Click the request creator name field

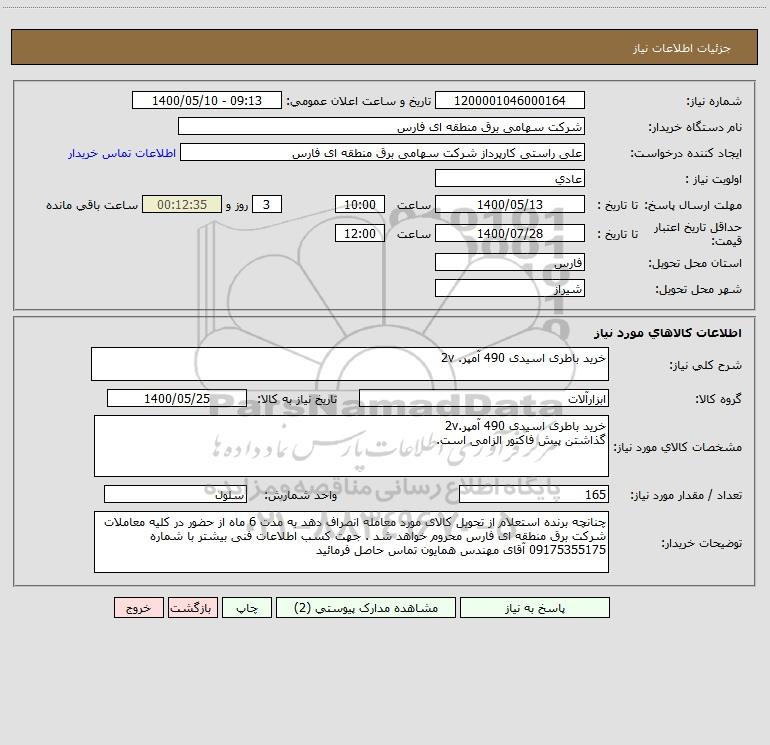[x=383, y=152]
